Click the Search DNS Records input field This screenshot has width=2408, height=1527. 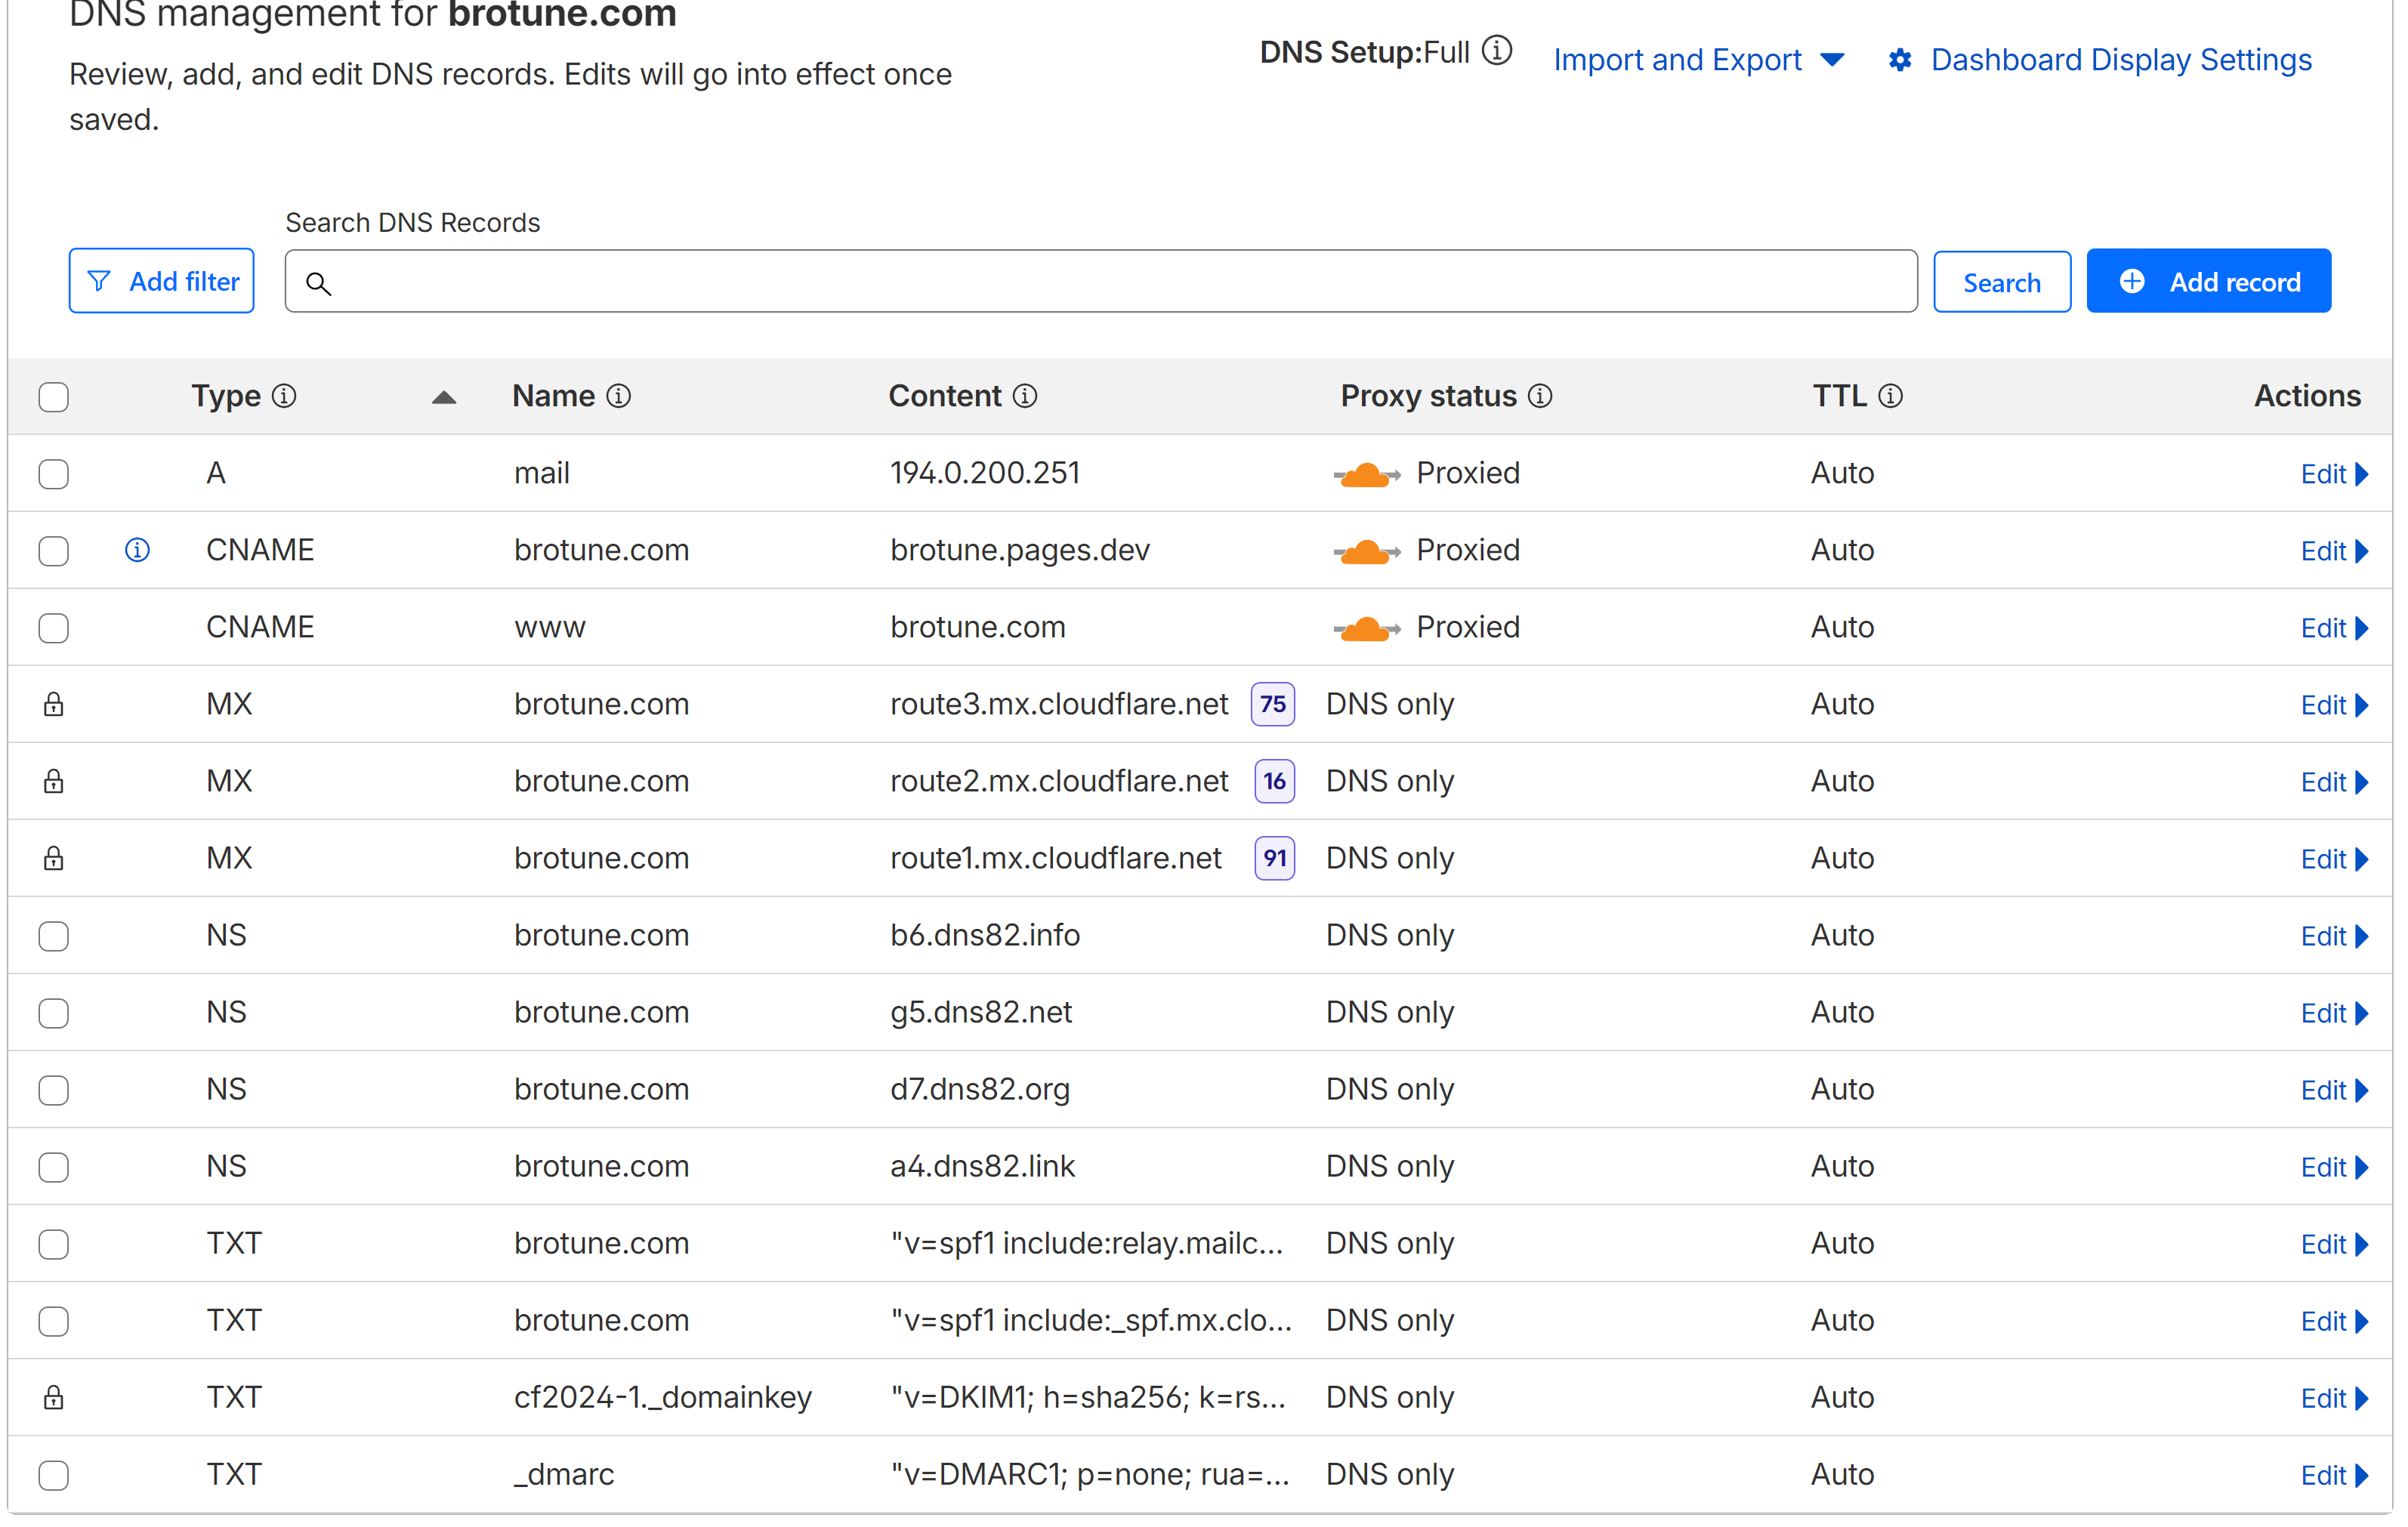tap(1100, 282)
